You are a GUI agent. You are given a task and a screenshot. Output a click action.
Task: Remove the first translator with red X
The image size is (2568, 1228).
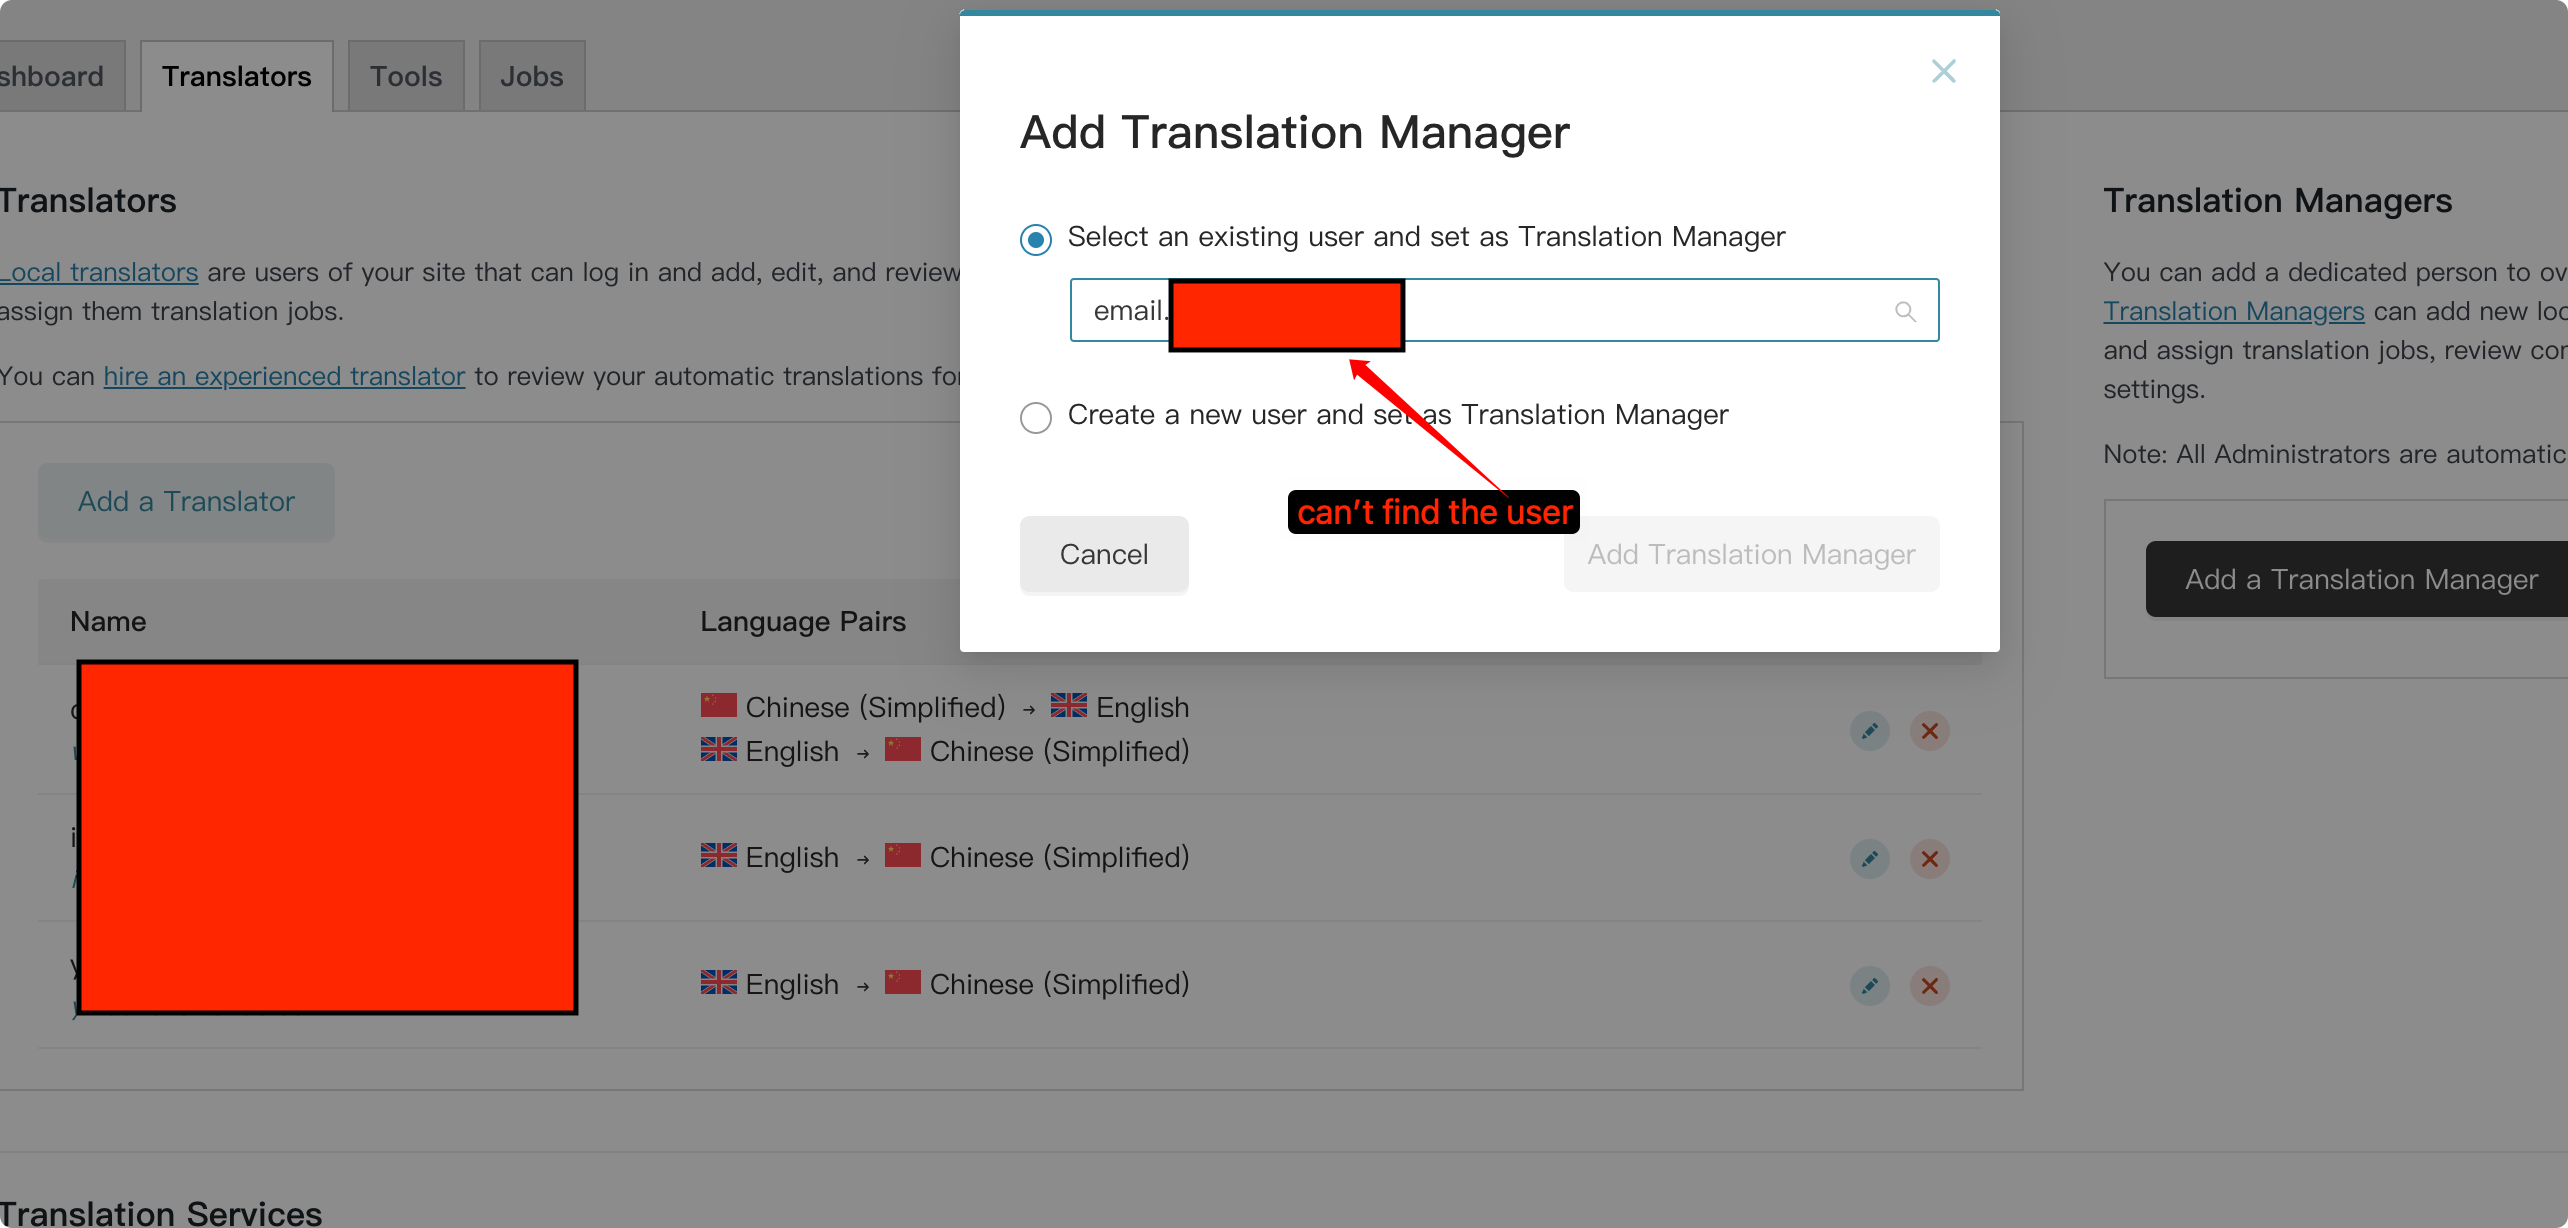[x=1930, y=731]
